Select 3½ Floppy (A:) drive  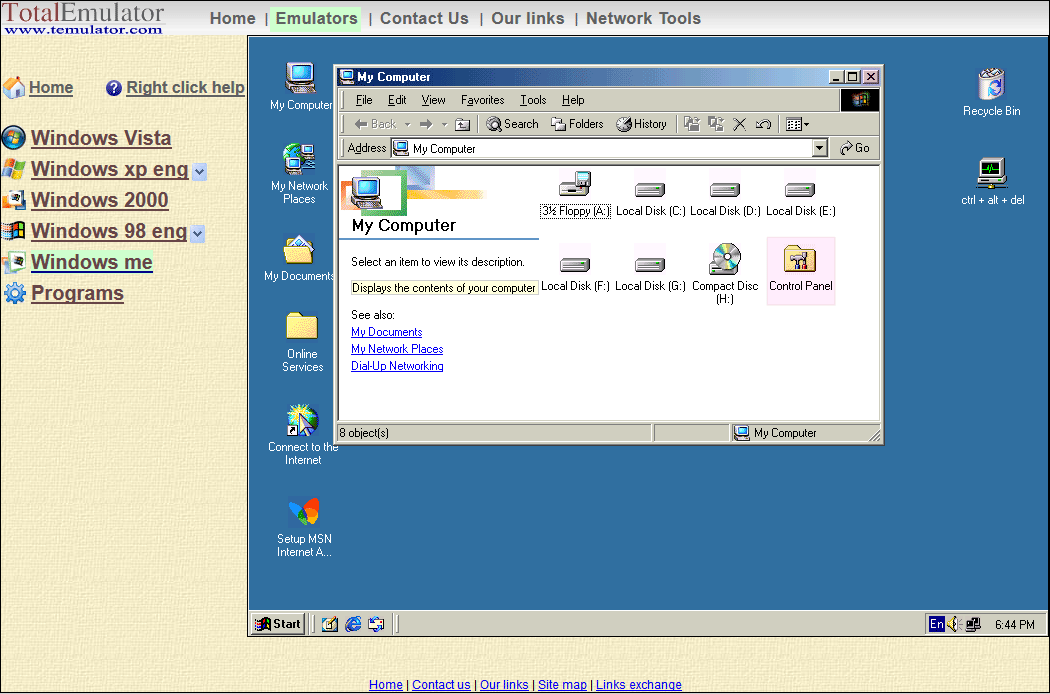click(x=575, y=194)
